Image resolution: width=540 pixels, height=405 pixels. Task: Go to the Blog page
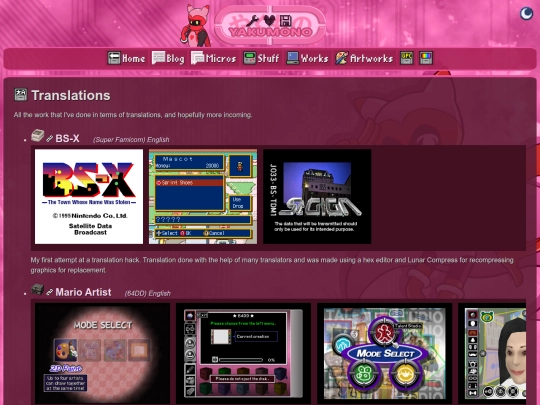(x=168, y=58)
